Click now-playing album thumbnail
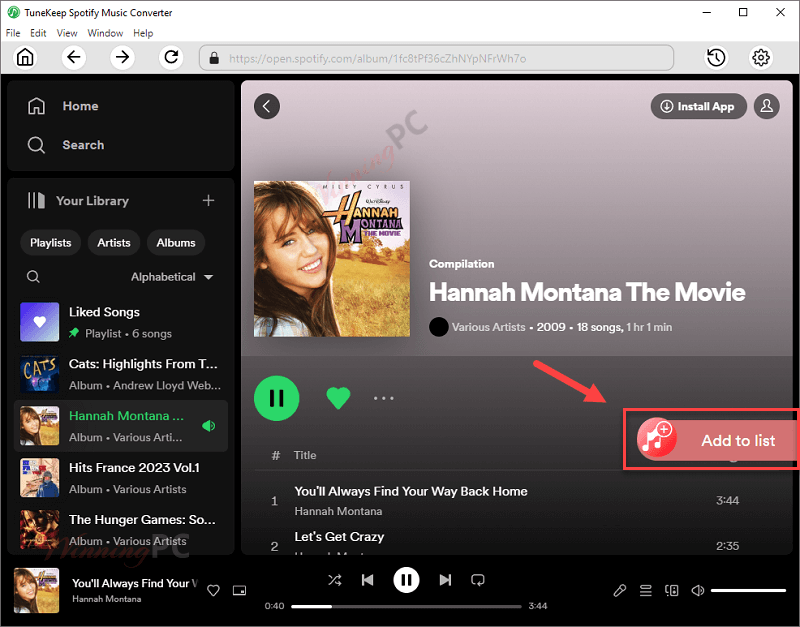Screen dimensions: 800x627 tap(36, 590)
